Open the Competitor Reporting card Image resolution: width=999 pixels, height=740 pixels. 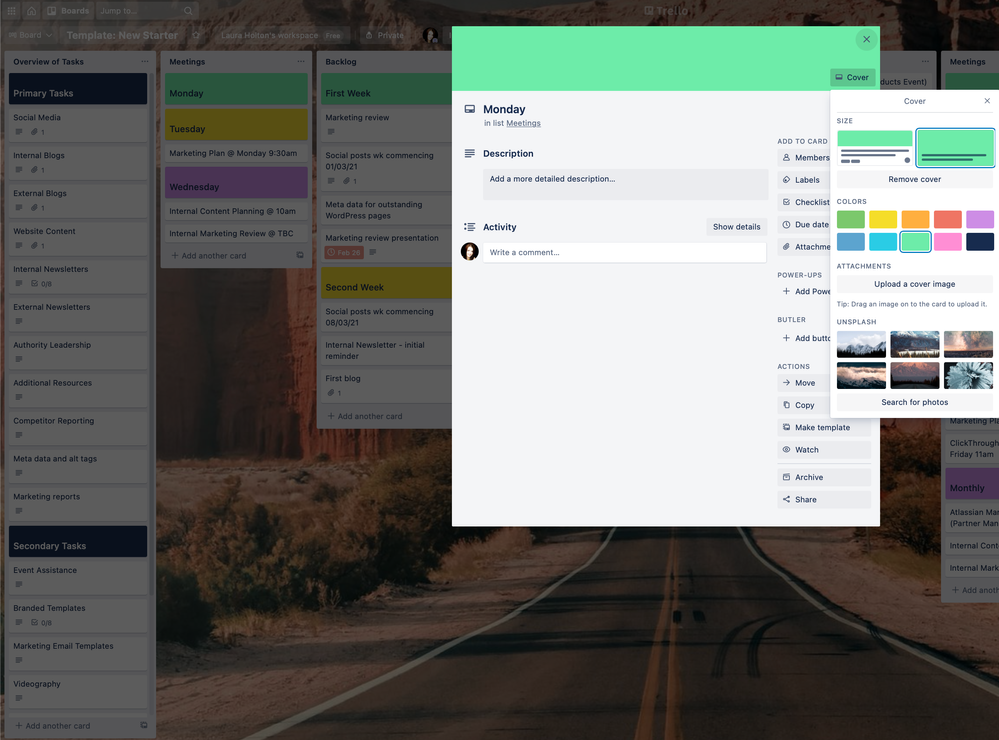pyautogui.click(x=78, y=428)
